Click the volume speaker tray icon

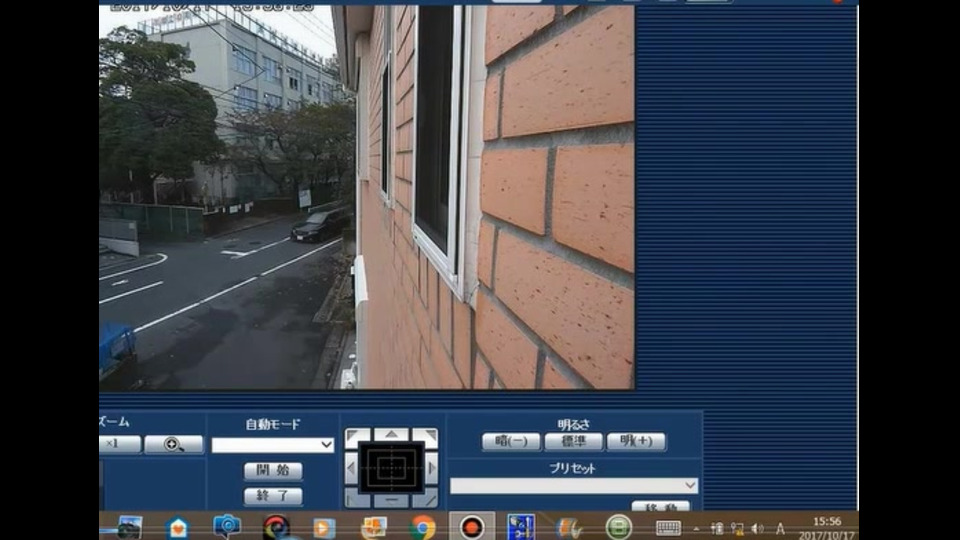[757, 528]
